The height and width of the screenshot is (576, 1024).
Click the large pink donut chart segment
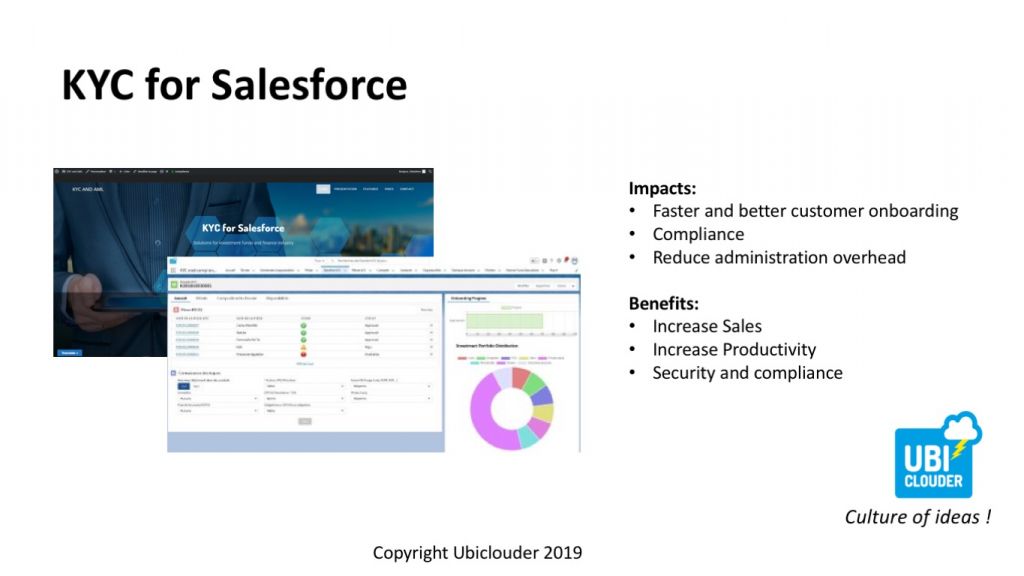(484, 413)
